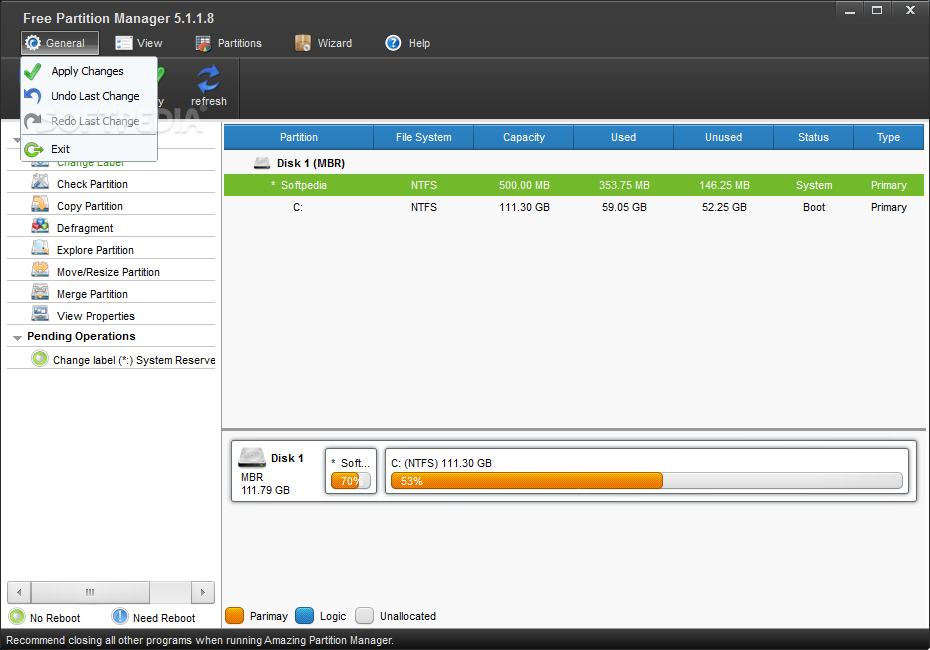930x650 pixels.
Task: Click left arrow of sidebar scrollbar
Action: point(19,592)
